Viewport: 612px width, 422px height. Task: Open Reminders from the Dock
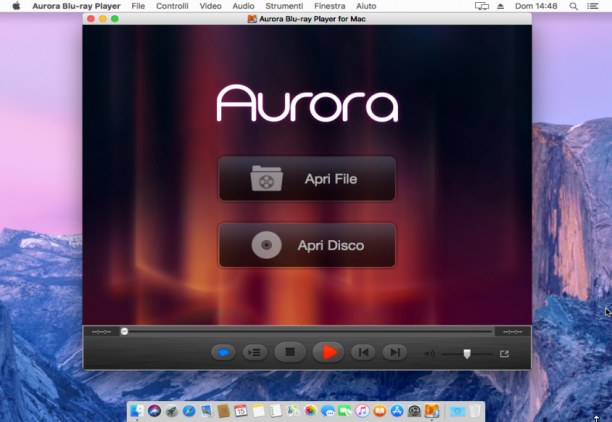276,411
